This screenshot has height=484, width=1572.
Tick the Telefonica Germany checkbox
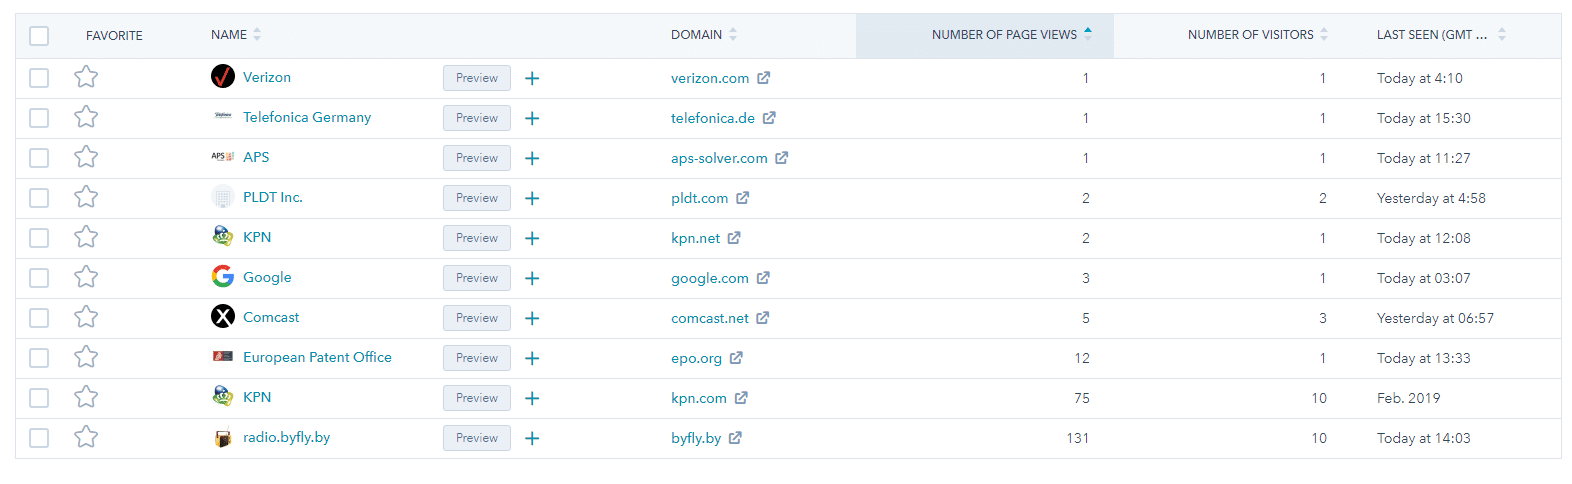tap(39, 118)
